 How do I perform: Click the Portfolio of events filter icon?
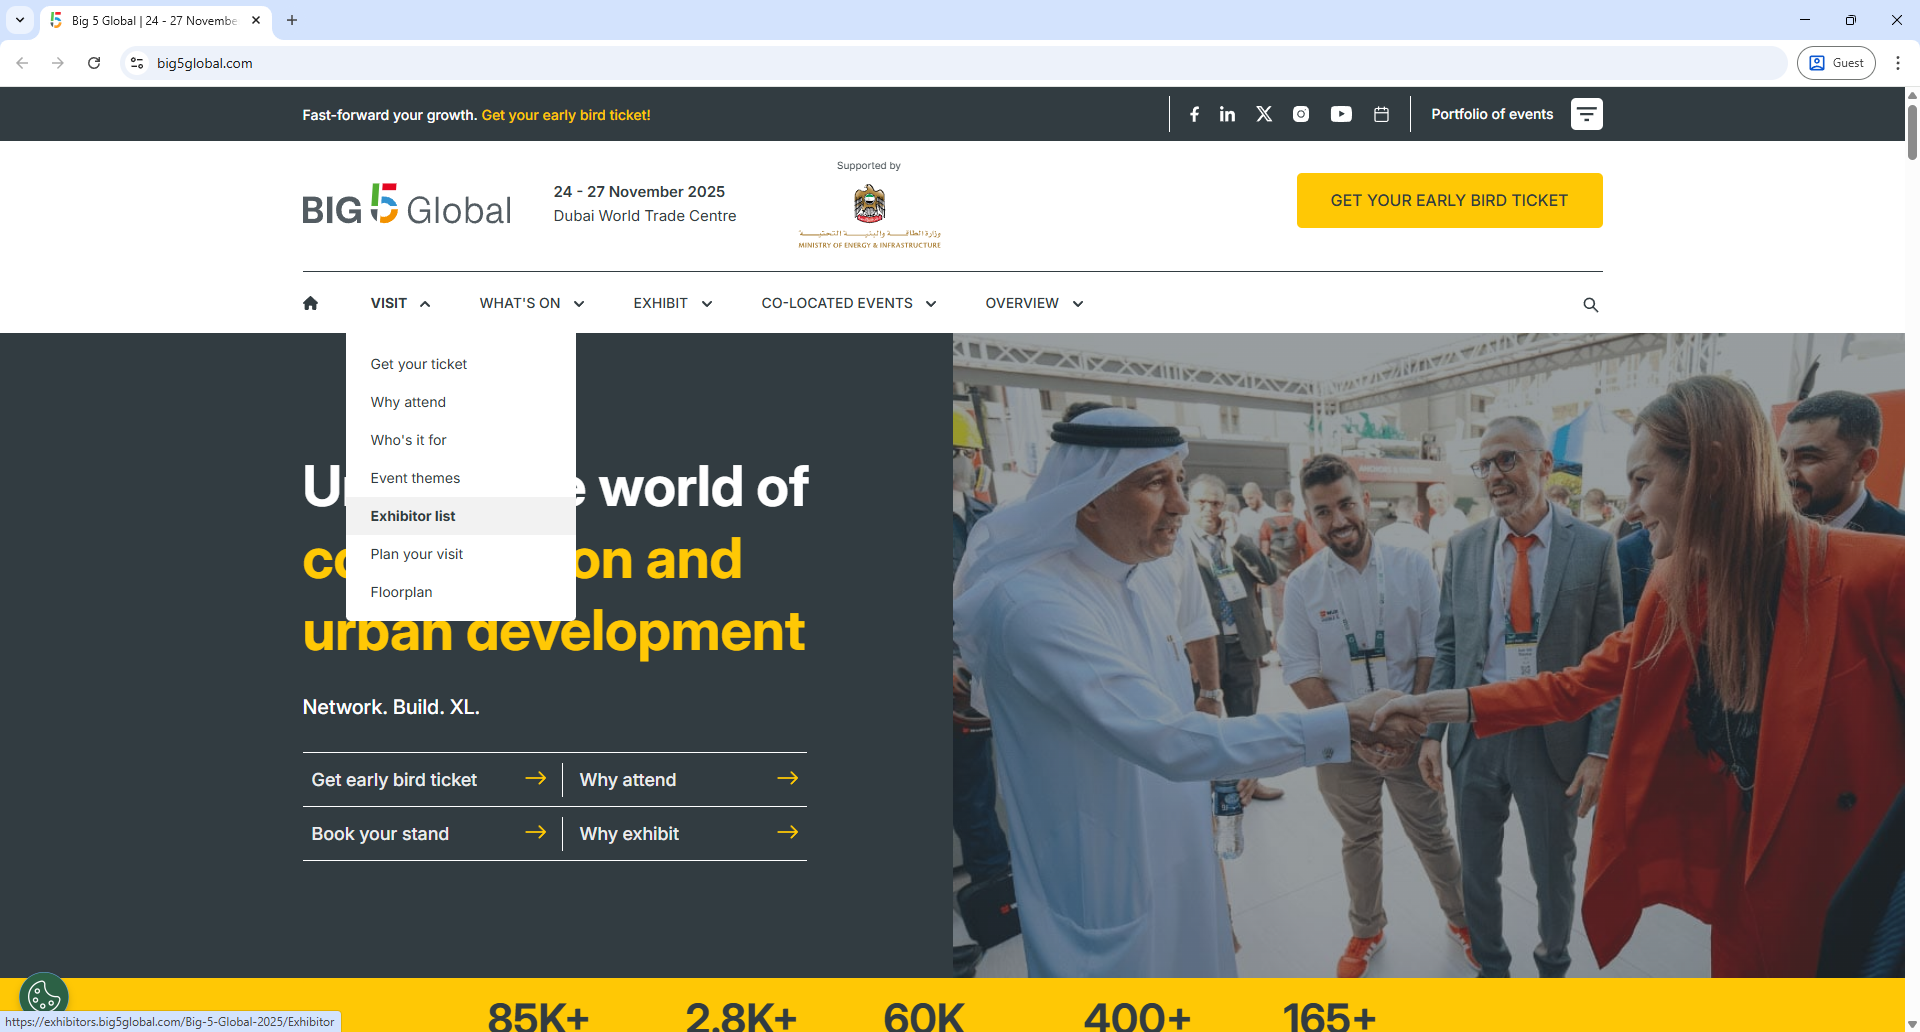tap(1587, 114)
